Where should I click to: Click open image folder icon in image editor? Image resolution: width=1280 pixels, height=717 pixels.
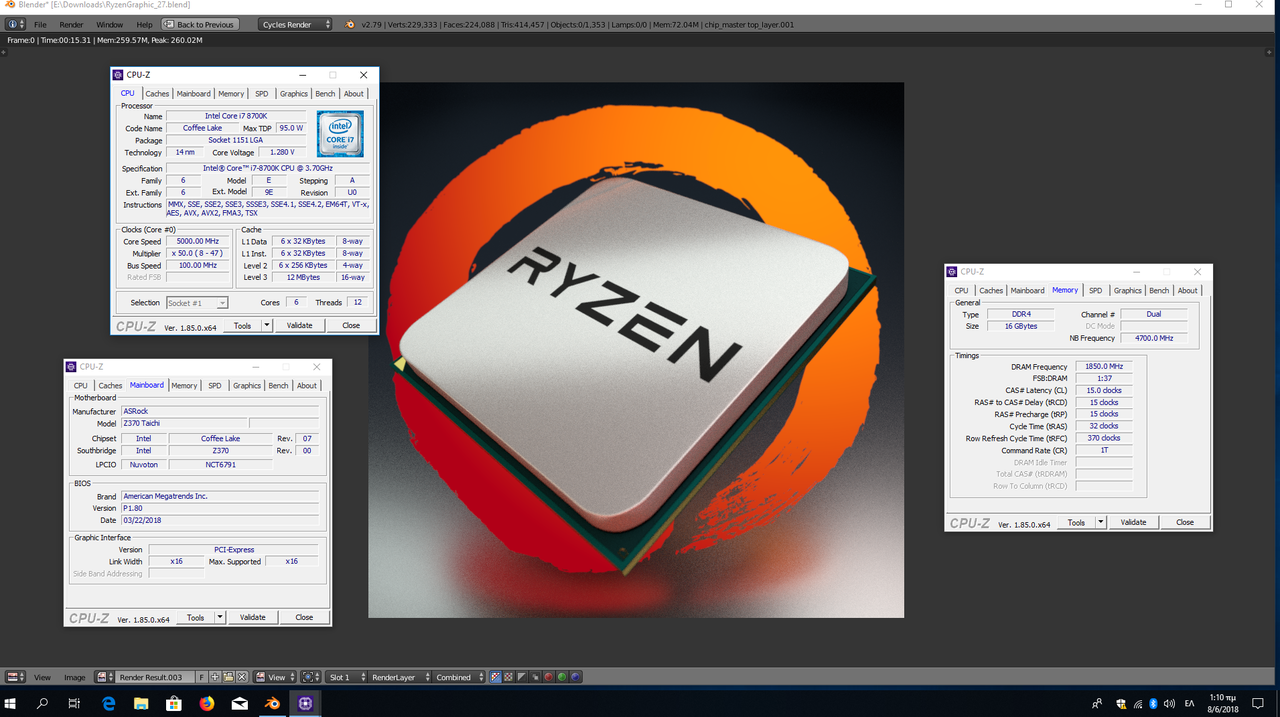tap(228, 677)
